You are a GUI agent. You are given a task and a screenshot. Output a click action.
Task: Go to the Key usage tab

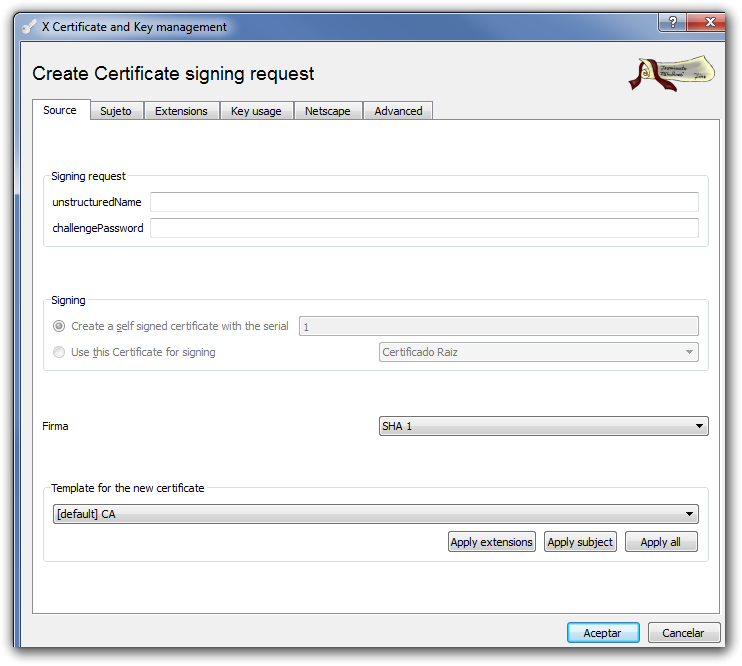pyautogui.click(x=256, y=111)
